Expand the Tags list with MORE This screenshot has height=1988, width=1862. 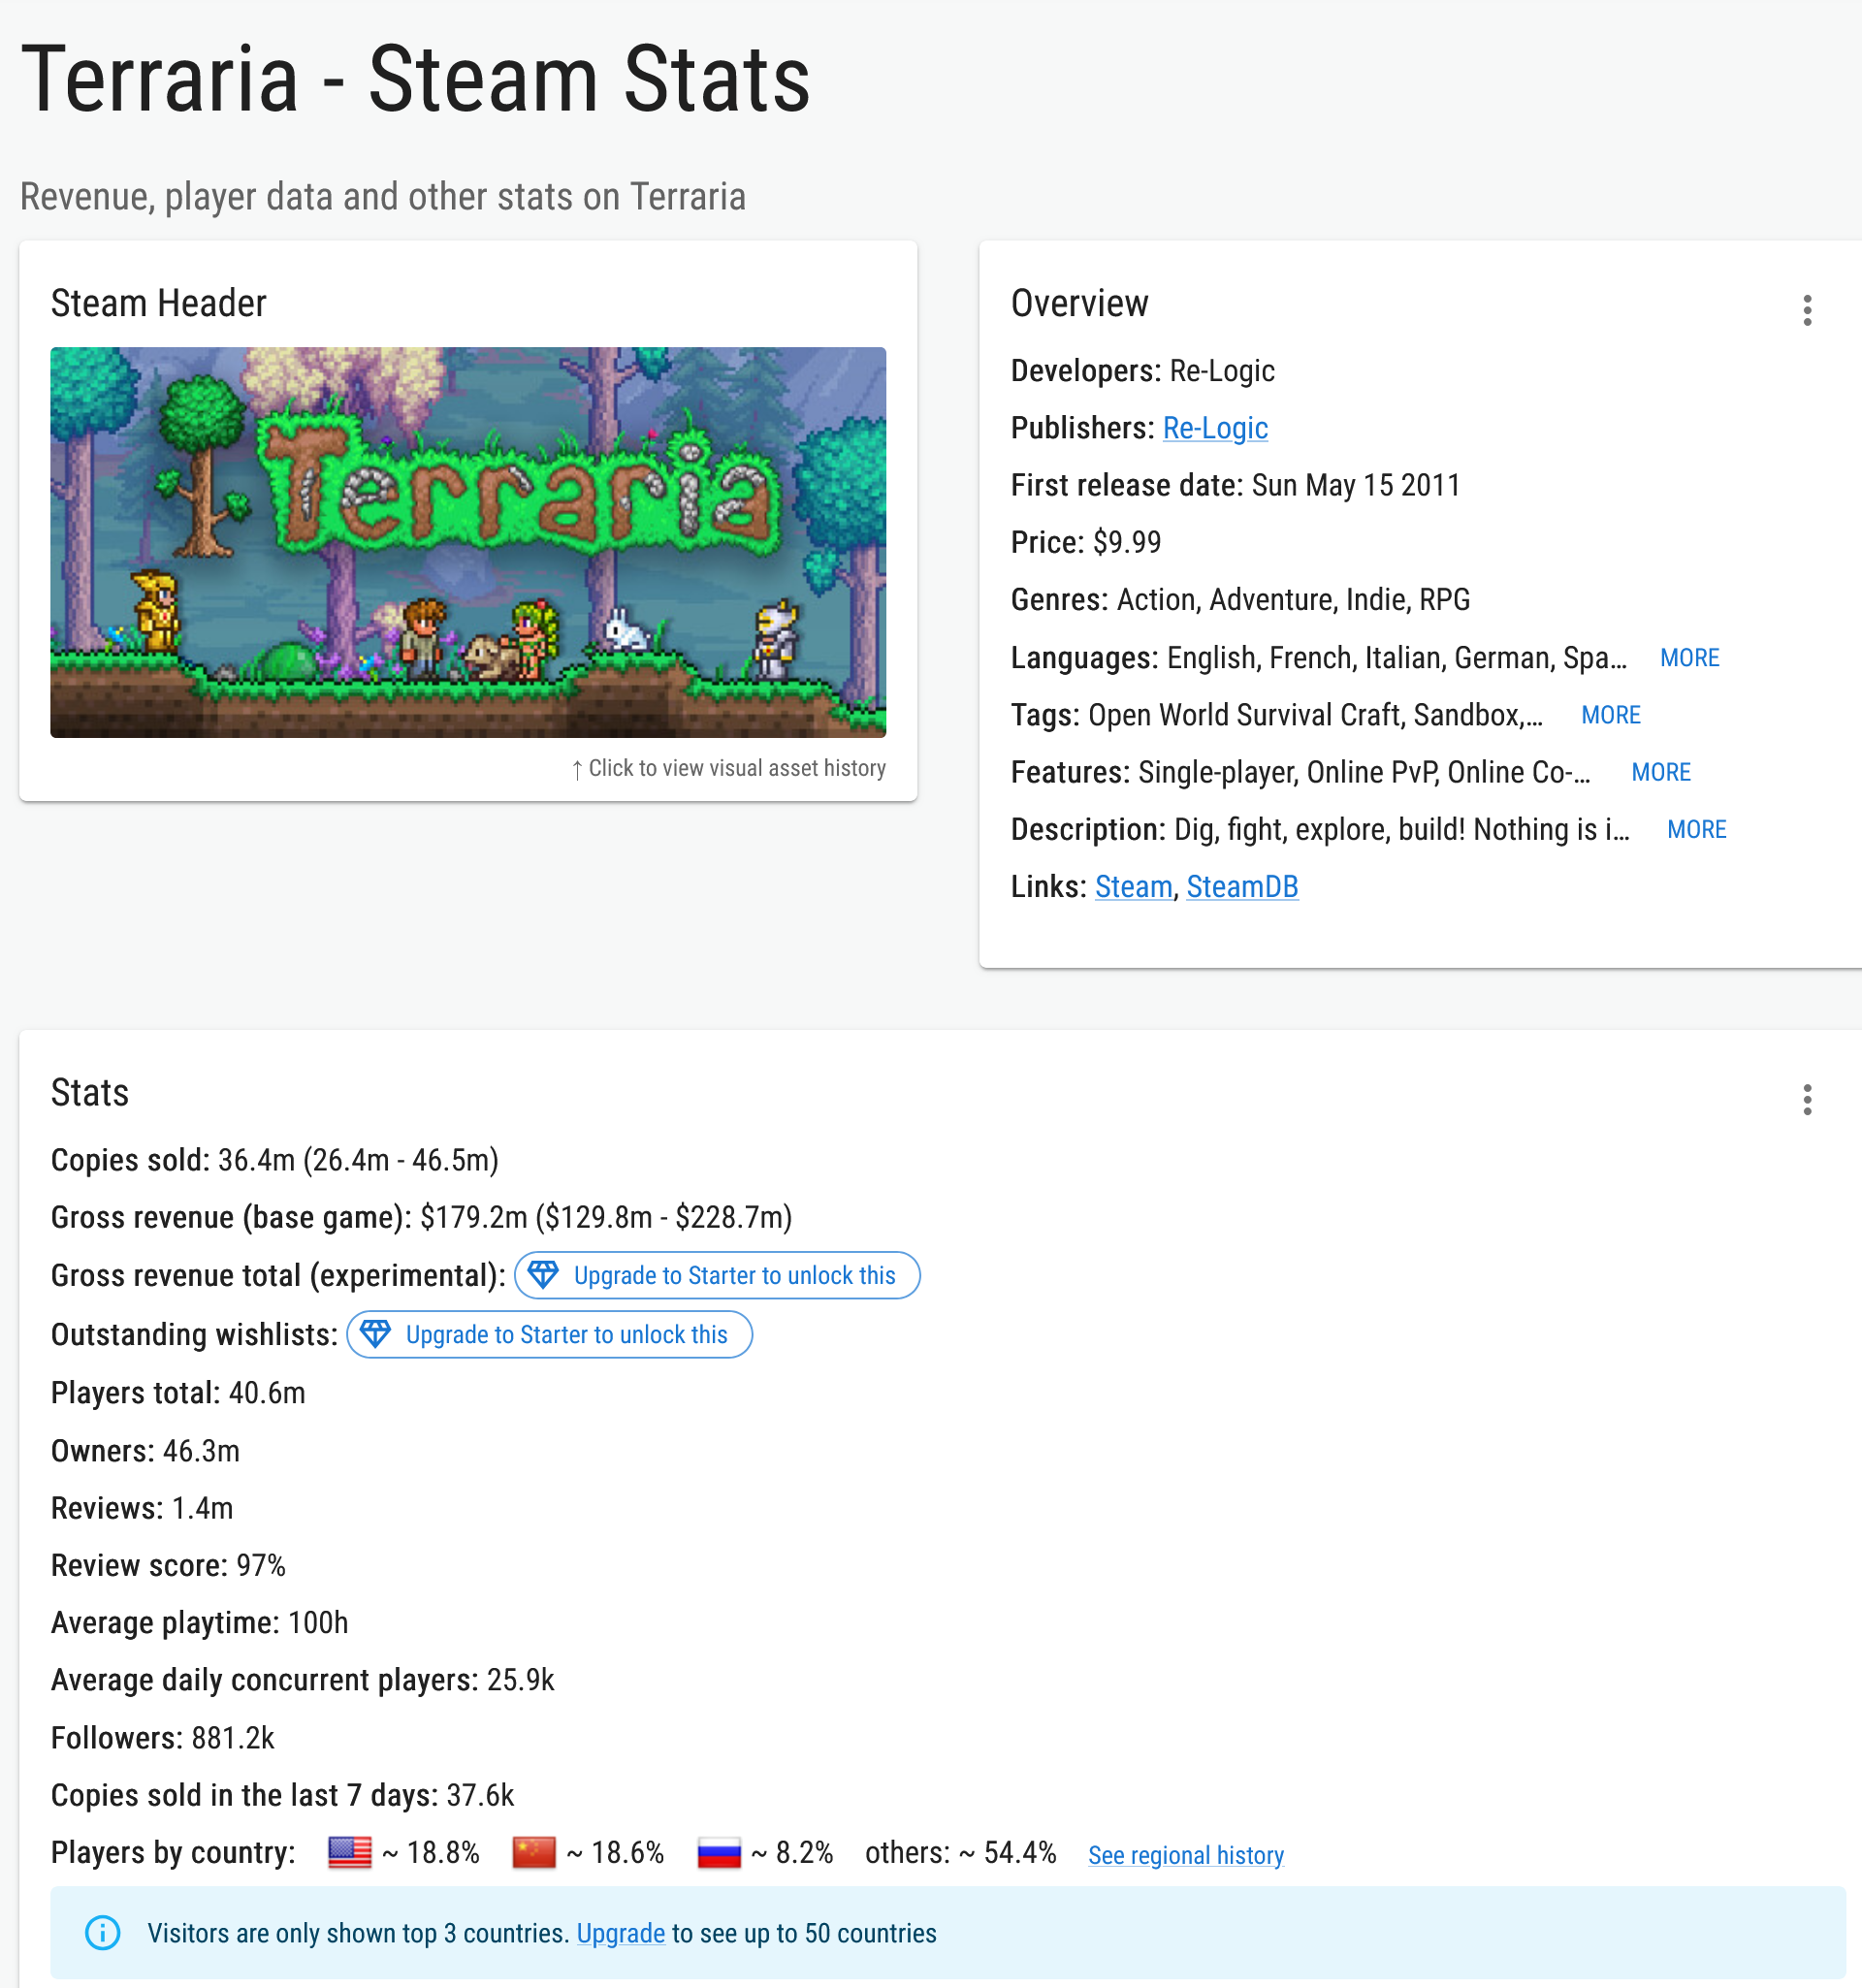1610,715
